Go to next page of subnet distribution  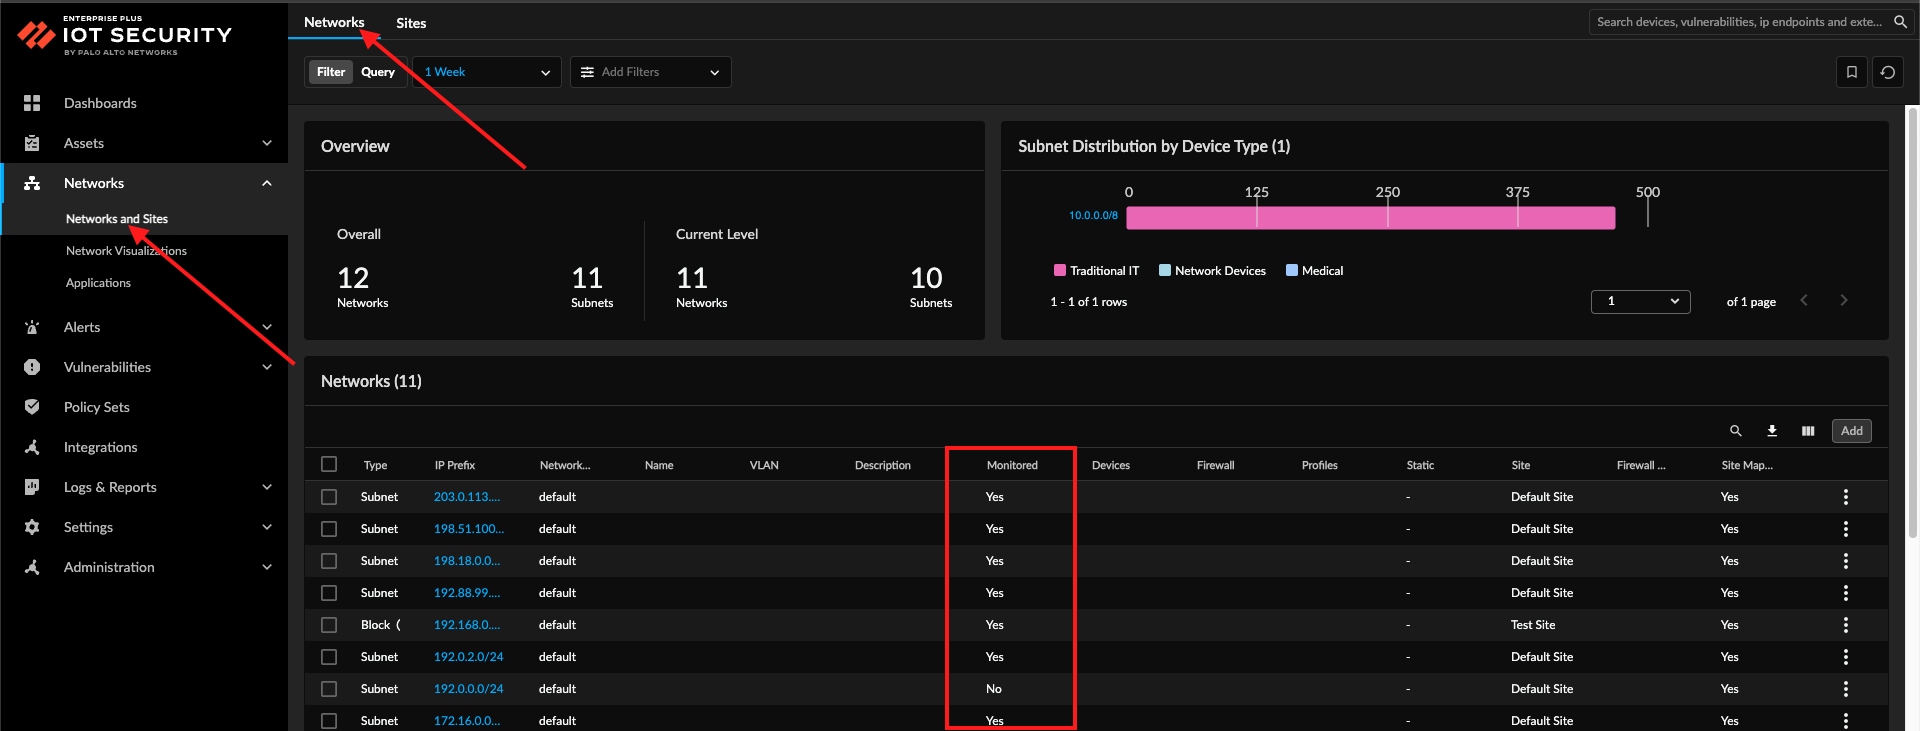coord(1844,300)
